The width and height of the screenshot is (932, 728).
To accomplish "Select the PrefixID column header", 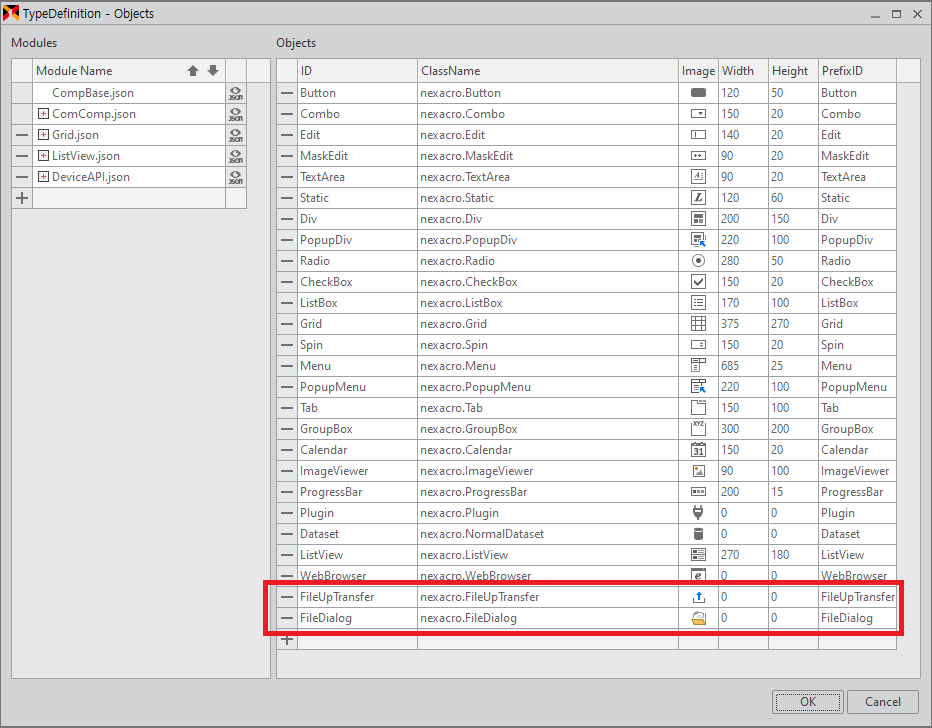I will [x=856, y=71].
